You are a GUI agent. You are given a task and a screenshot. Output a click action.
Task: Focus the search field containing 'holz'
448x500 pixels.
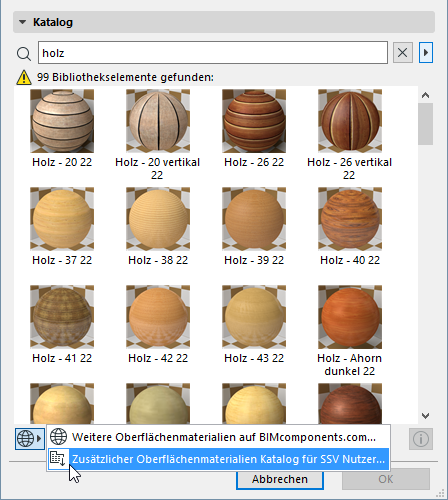coord(213,53)
